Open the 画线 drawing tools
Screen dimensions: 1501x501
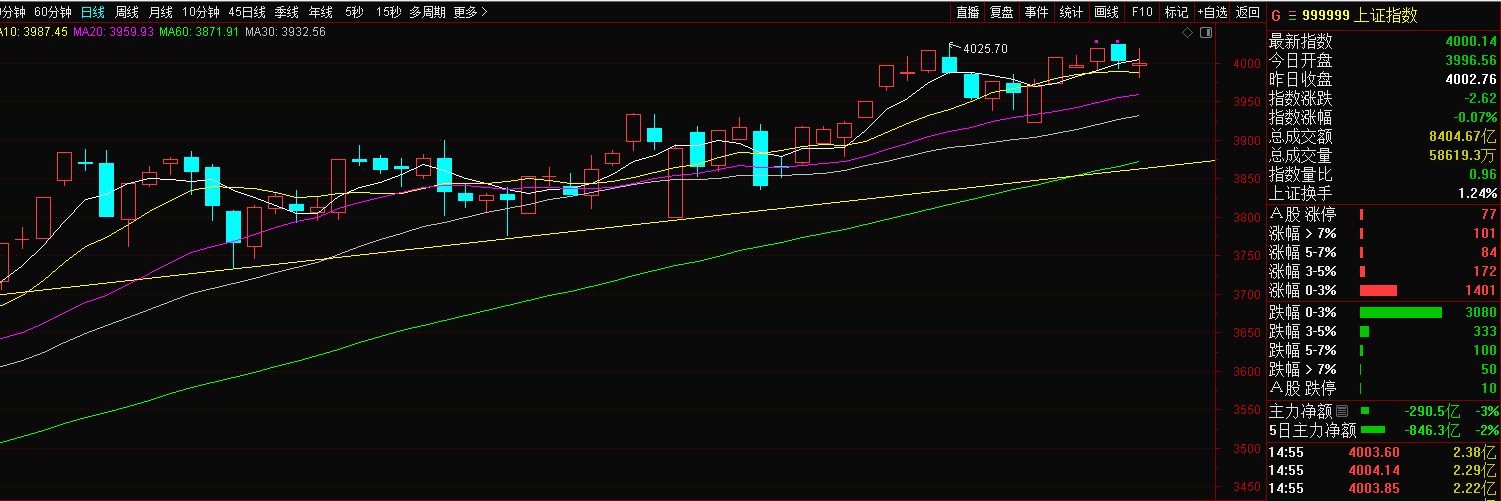click(1106, 12)
